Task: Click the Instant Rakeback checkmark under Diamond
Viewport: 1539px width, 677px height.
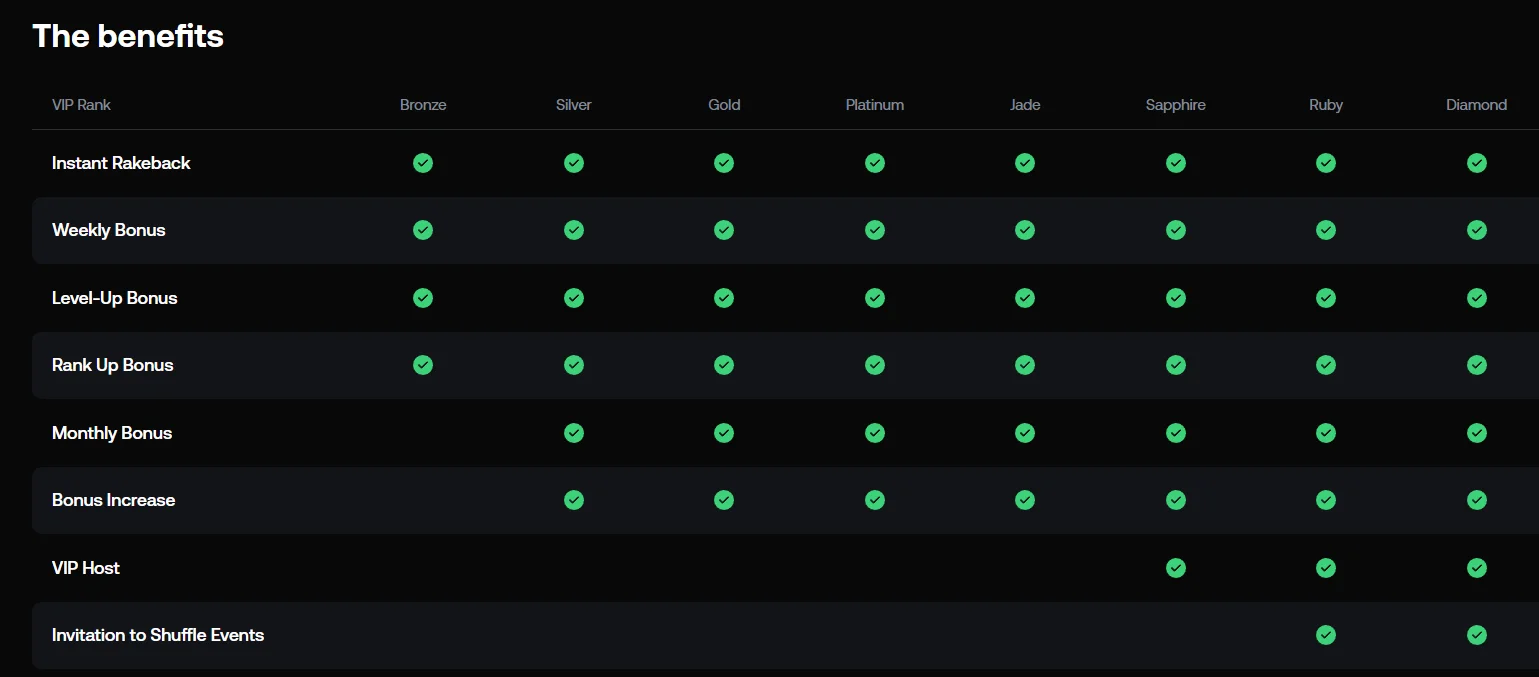Action: [x=1477, y=163]
